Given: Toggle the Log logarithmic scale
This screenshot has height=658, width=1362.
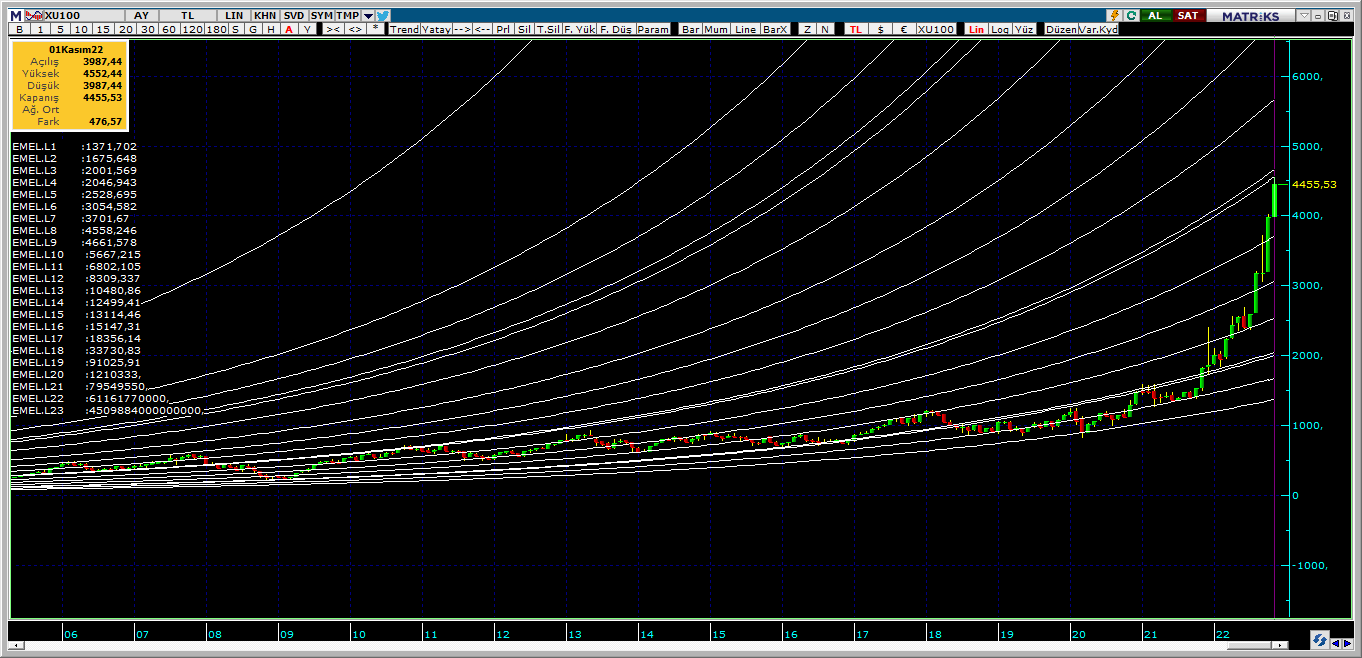Looking at the screenshot, I should point(999,29).
